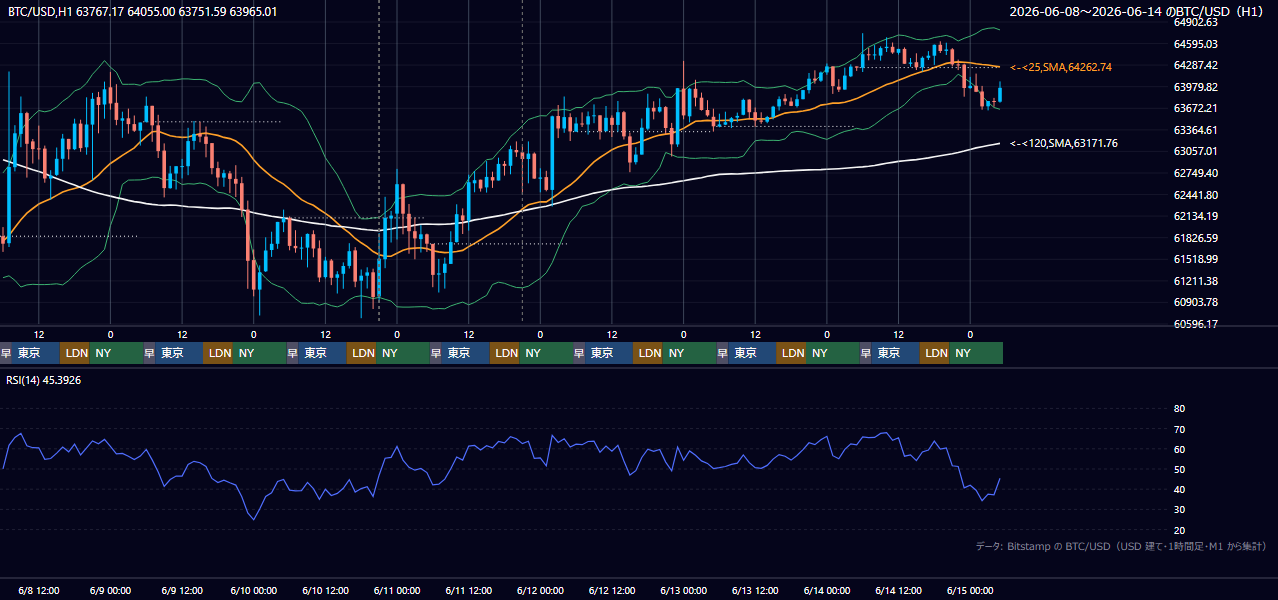Click RSI scale level 50

(1179, 469)
